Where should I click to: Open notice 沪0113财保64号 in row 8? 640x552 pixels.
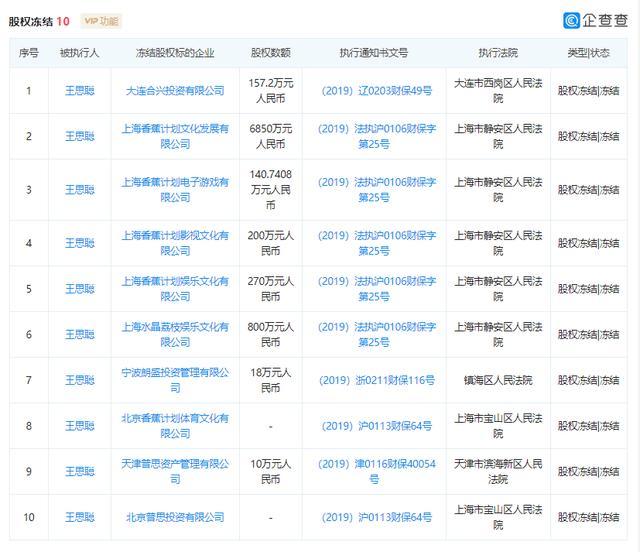tap(376, 426)
